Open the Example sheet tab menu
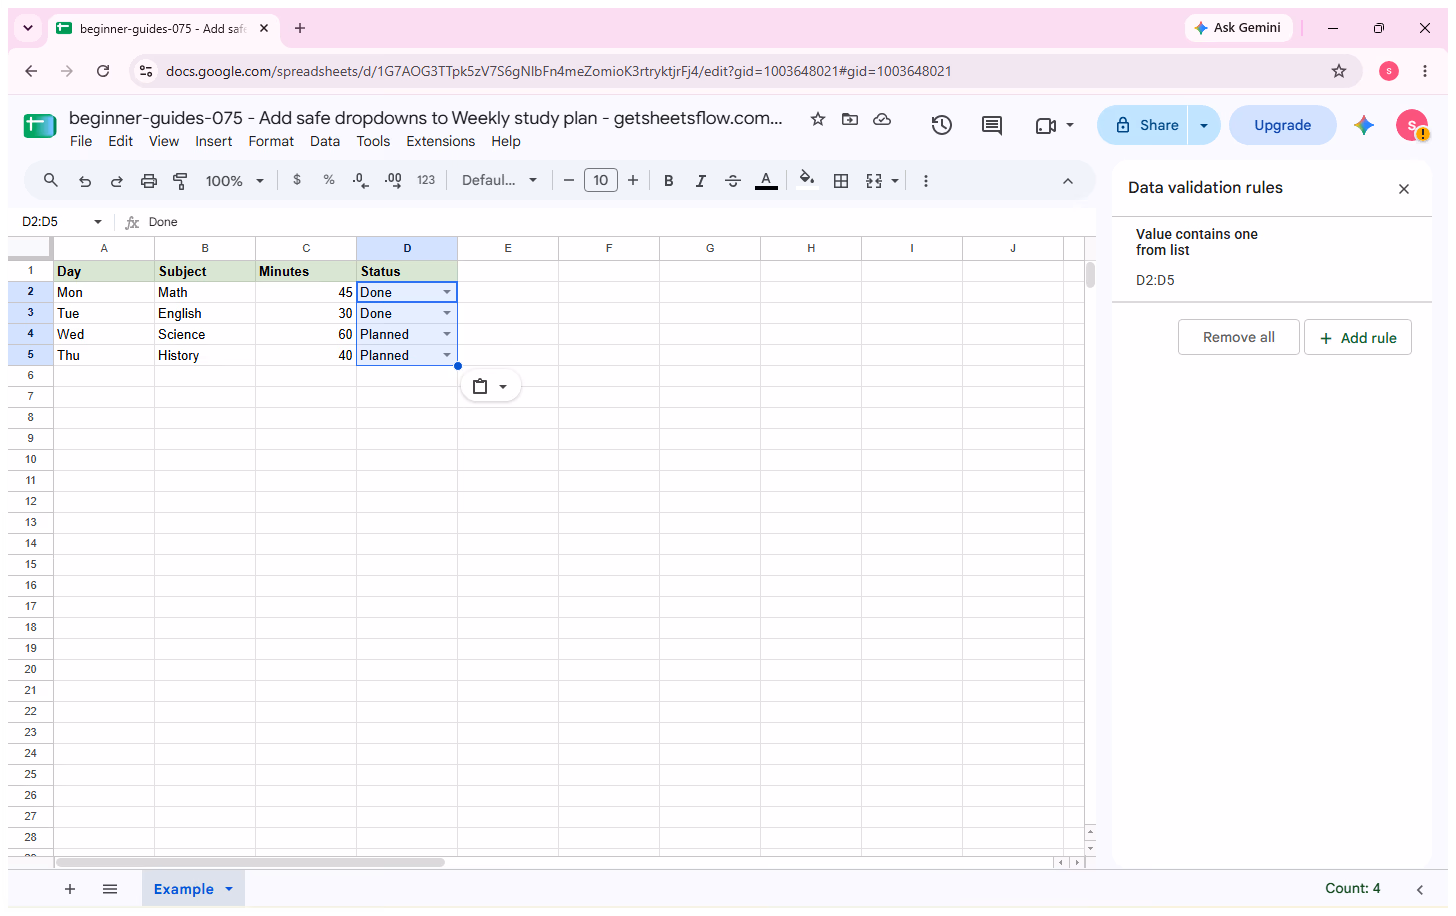 (x=229, y=889)
